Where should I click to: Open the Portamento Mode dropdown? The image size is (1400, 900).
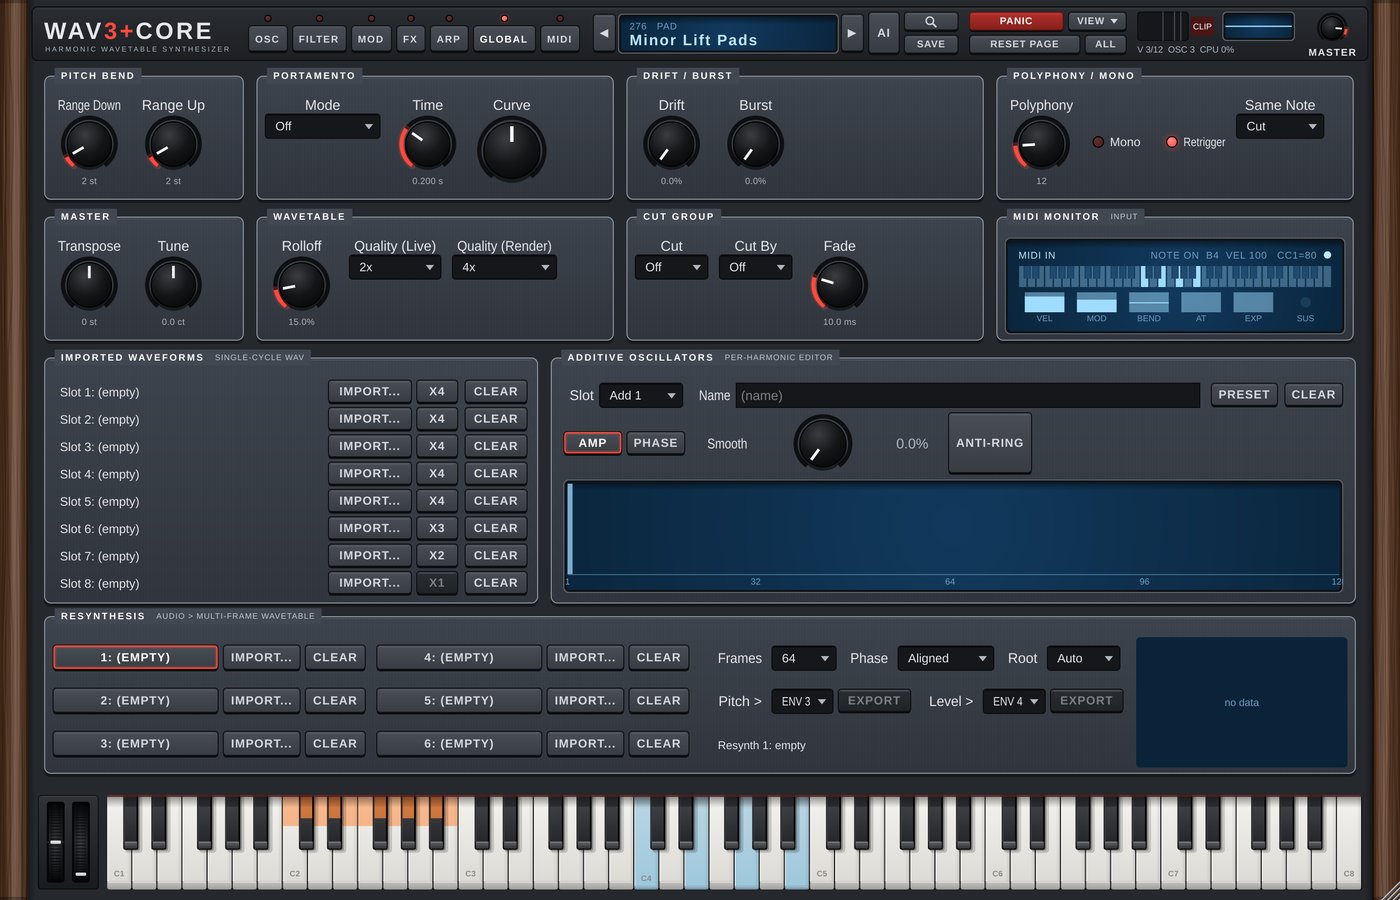point(322,127)
